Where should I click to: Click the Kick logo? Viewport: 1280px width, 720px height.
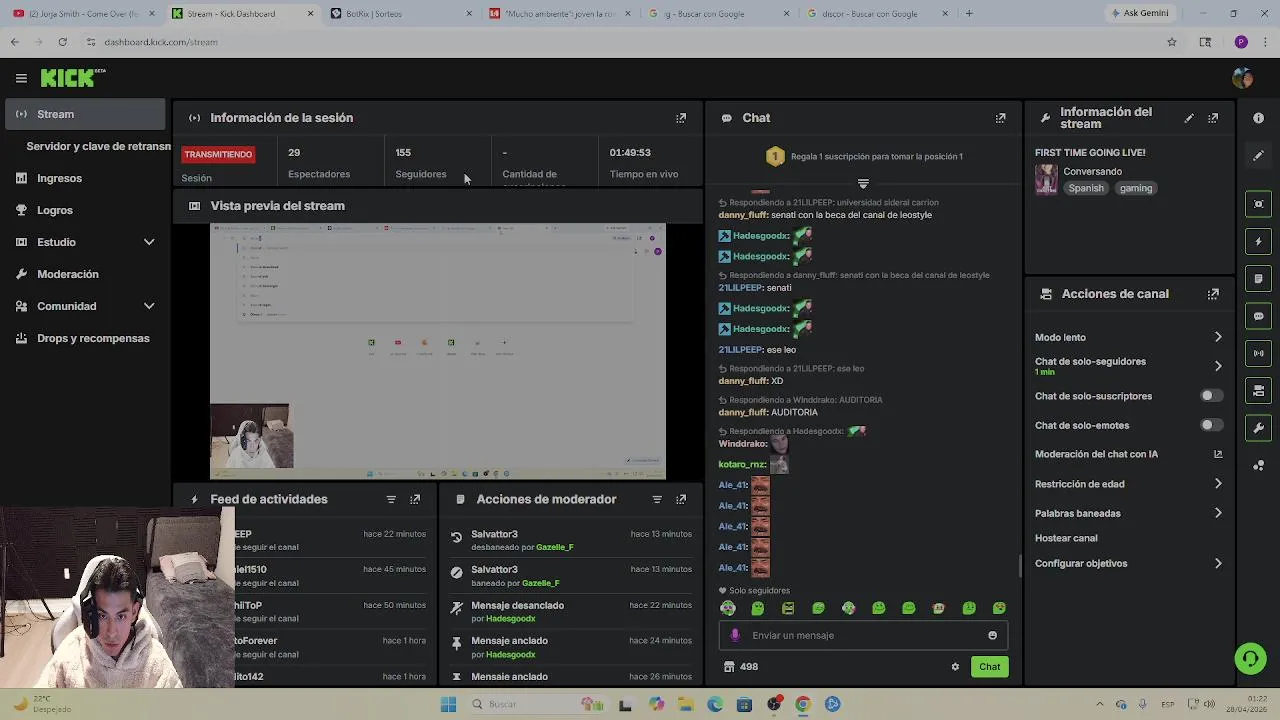[x=72, y=78]
